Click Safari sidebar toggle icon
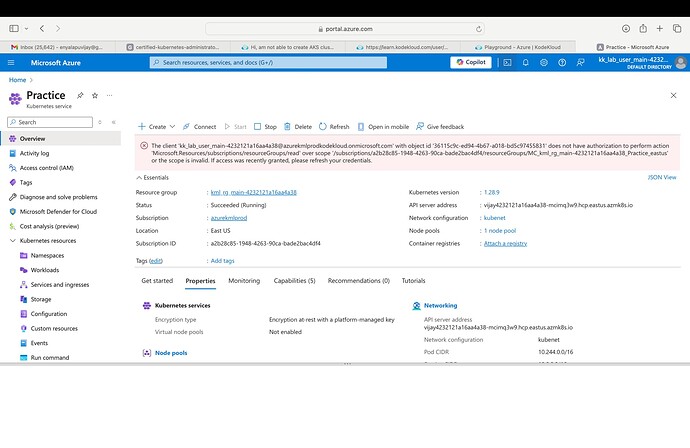Viewport: 690px width, 448px height. point(14,29)
